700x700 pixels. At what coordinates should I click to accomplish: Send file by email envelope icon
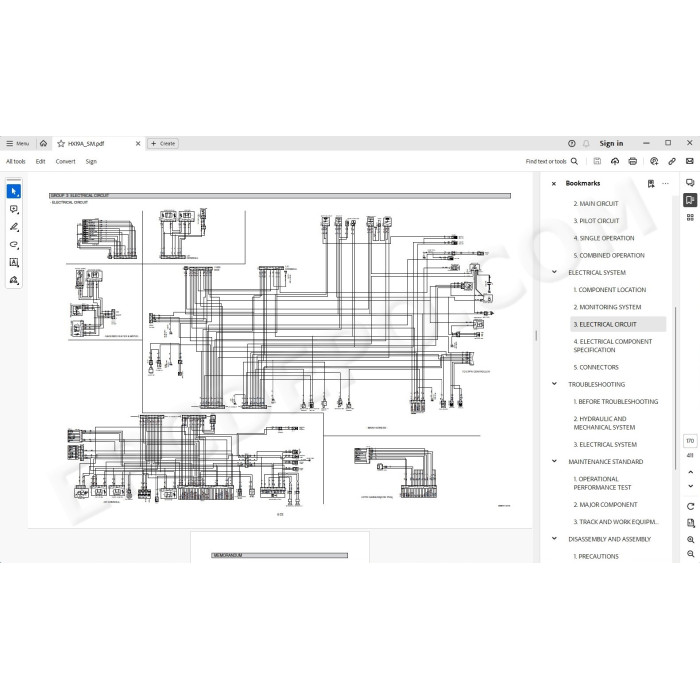690,161
